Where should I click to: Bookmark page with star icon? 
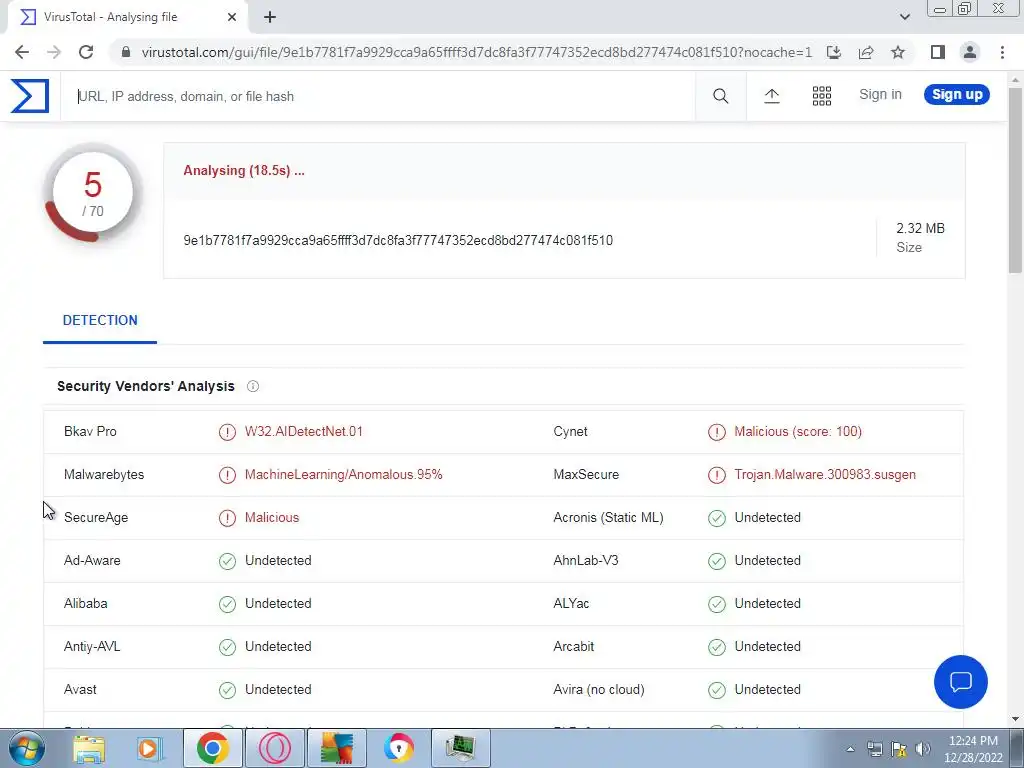[x=898, y=52]
